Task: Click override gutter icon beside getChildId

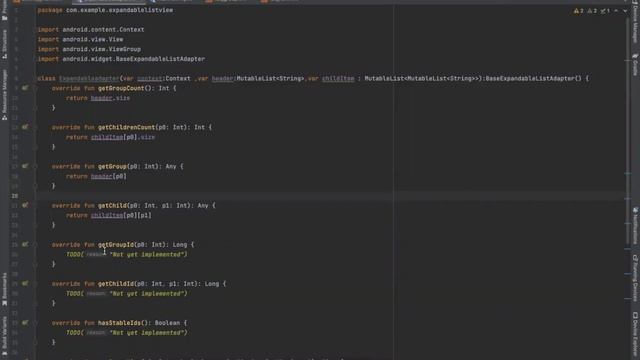Action: (25, 284)
